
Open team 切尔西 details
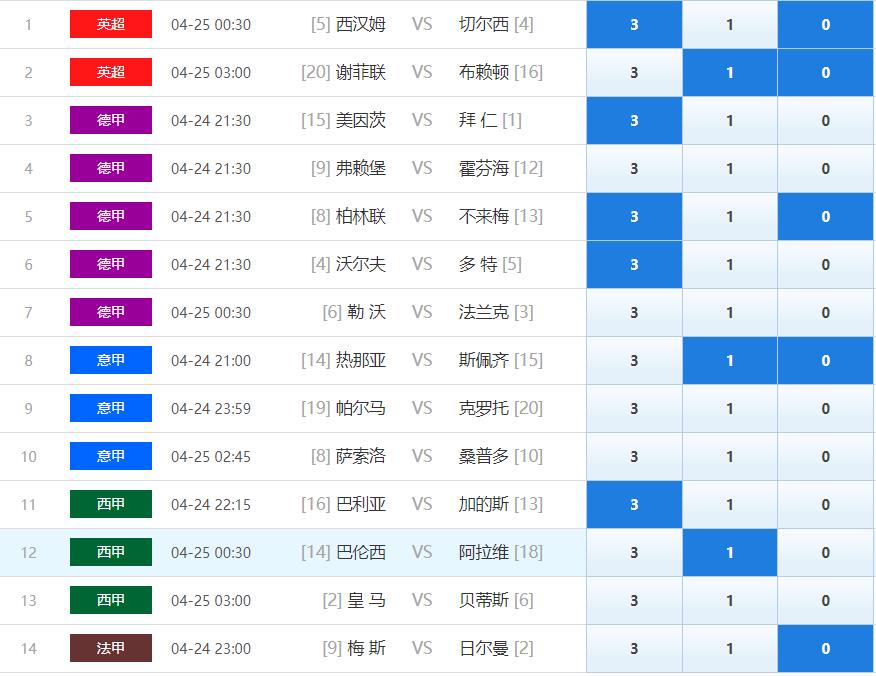point(484,25)
